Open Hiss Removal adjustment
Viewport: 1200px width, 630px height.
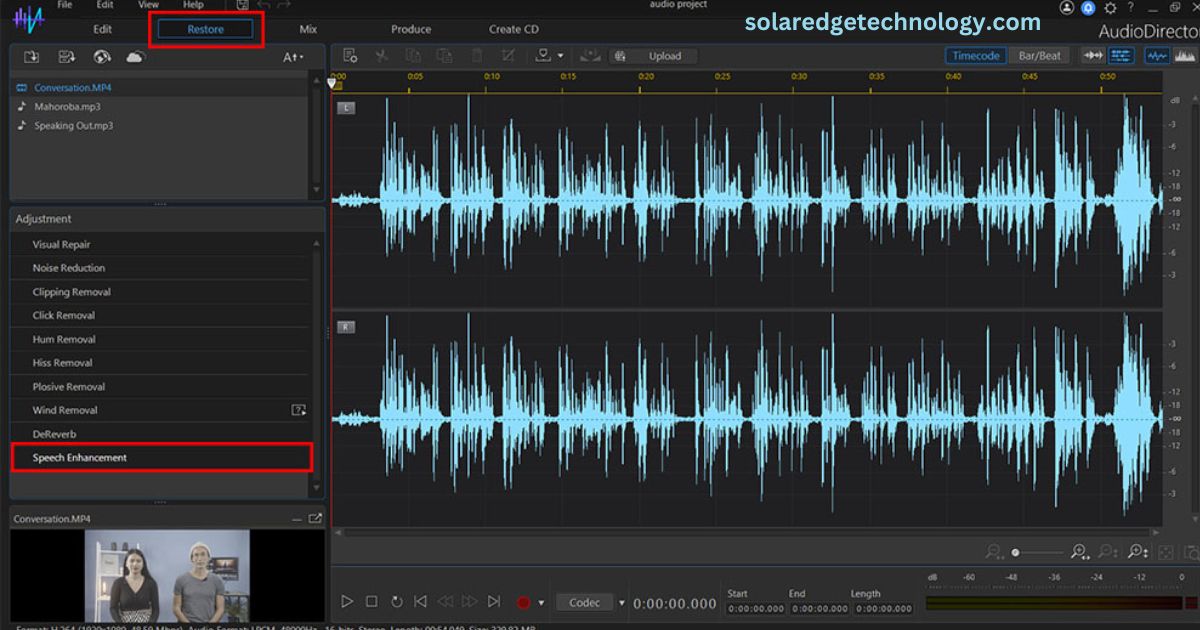click(x=162, y=363)
